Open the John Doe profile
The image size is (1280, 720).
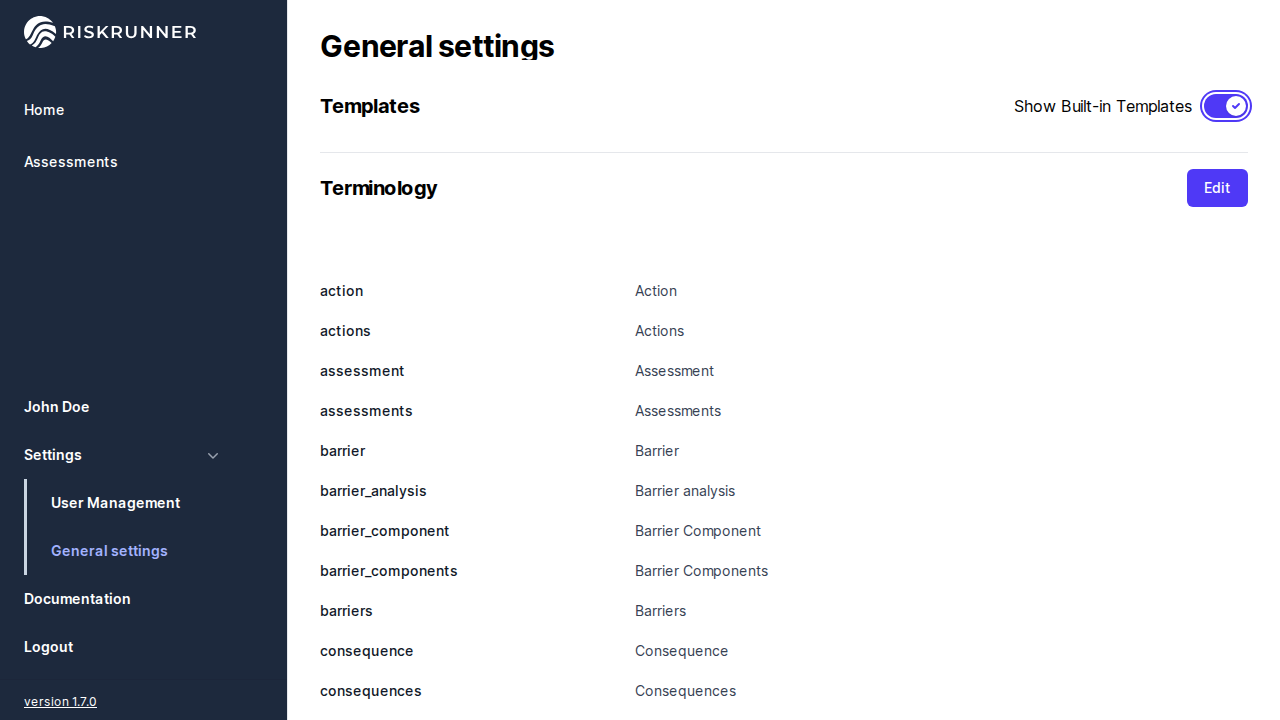coord(57,407)
